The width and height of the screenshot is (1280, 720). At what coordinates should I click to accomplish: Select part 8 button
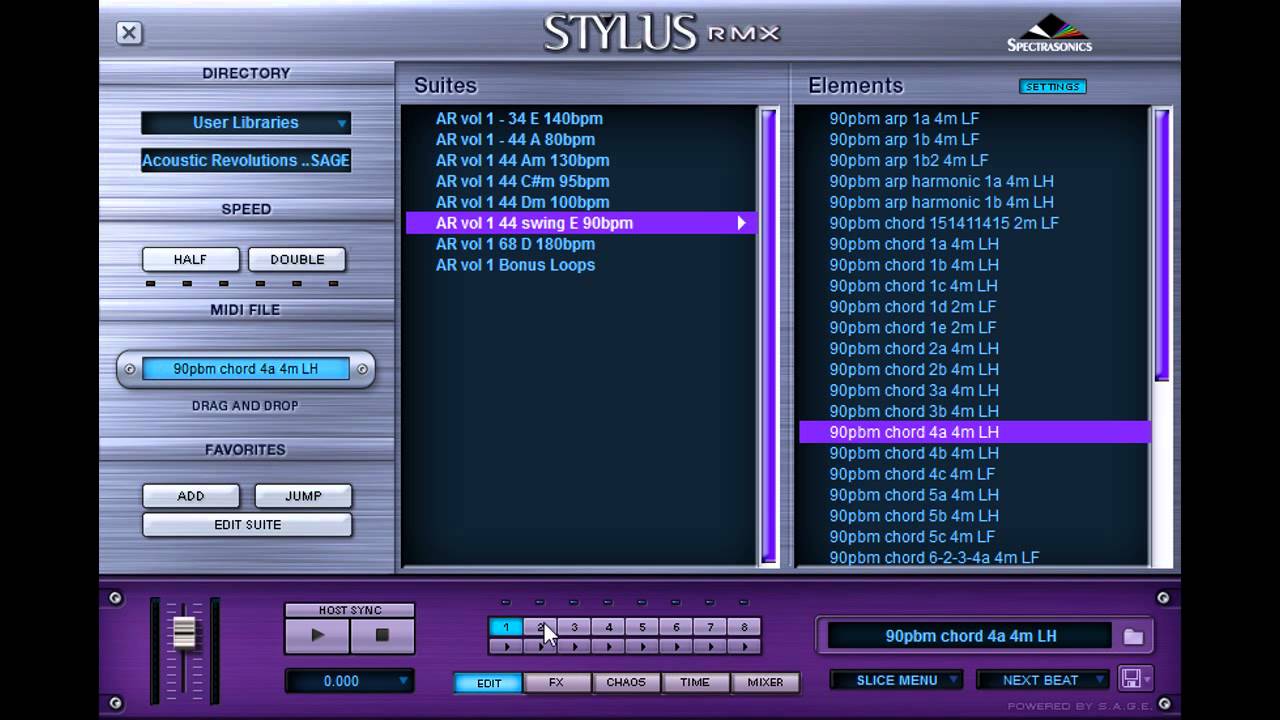(x=744, y=627)
